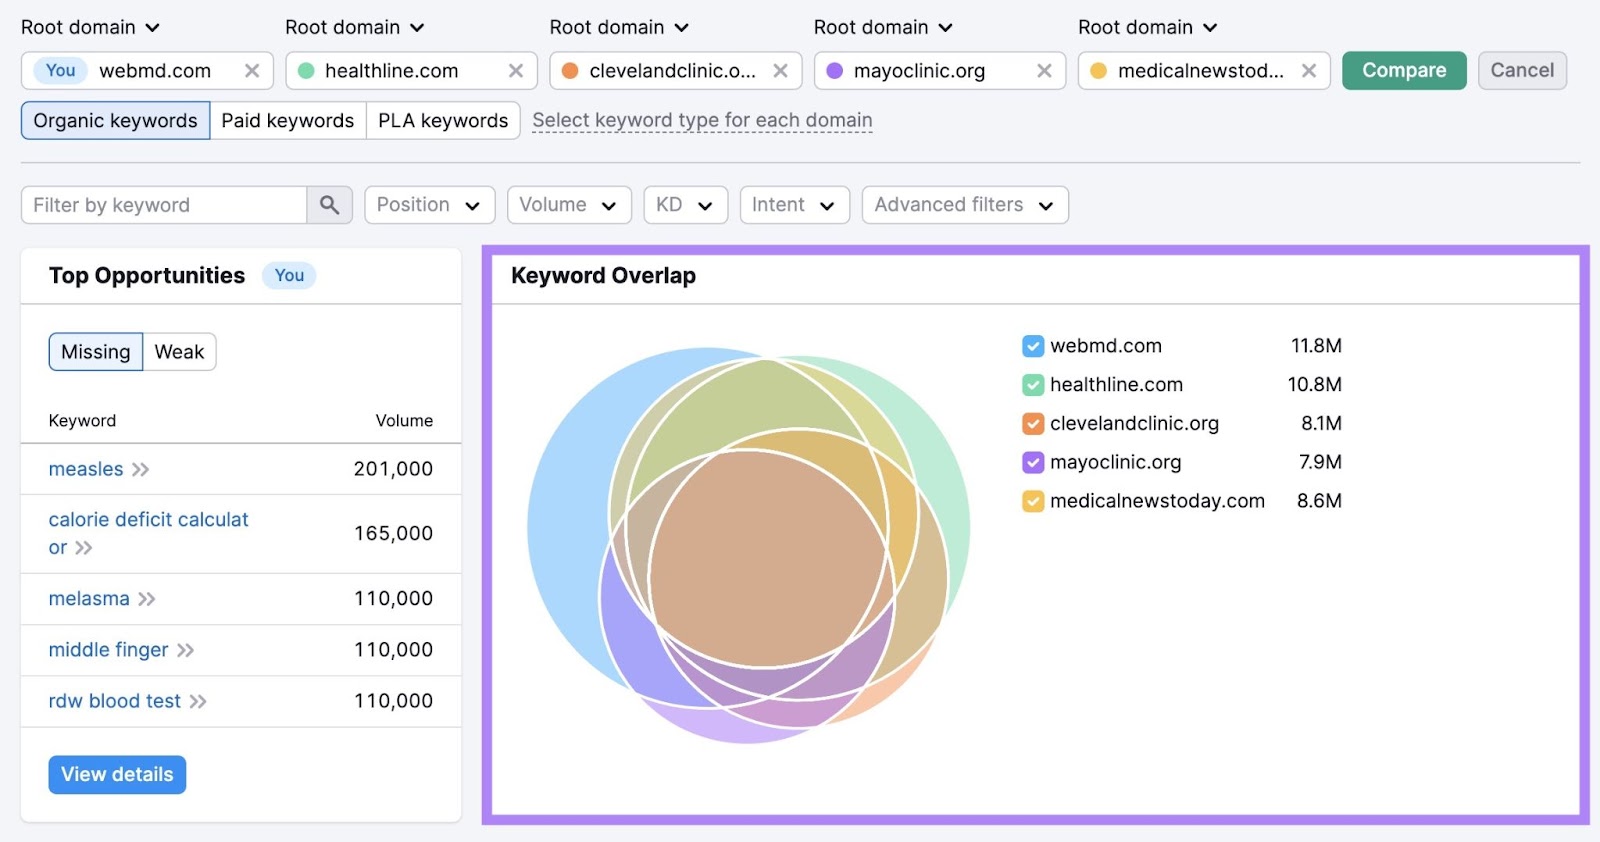Clear the clevelandclinic.org domain field
This screenshot has width=1600, height=842.
point(780,71)
